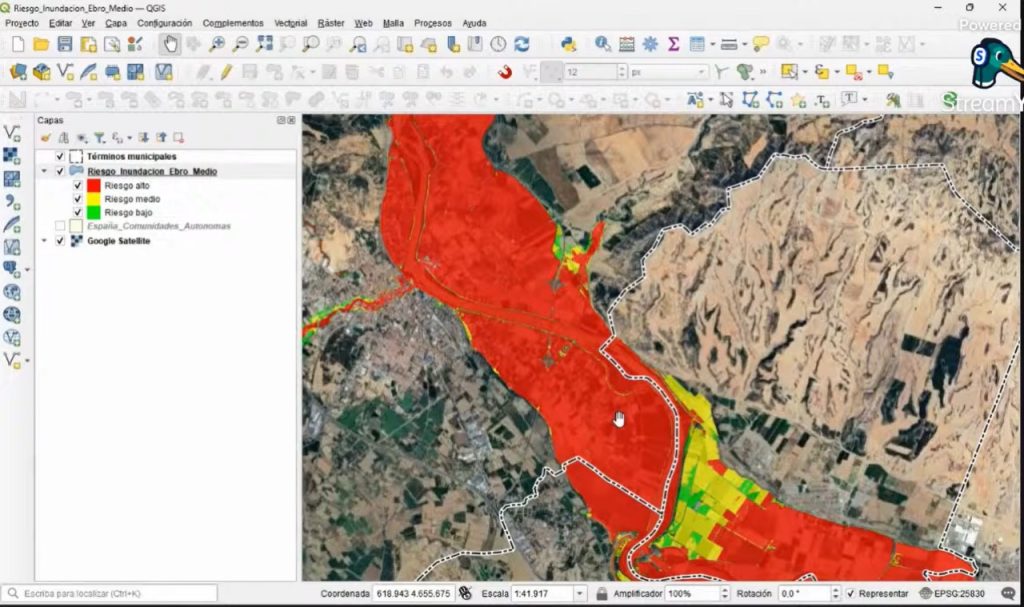Select Google Satellite layer name

click(119, 241)
